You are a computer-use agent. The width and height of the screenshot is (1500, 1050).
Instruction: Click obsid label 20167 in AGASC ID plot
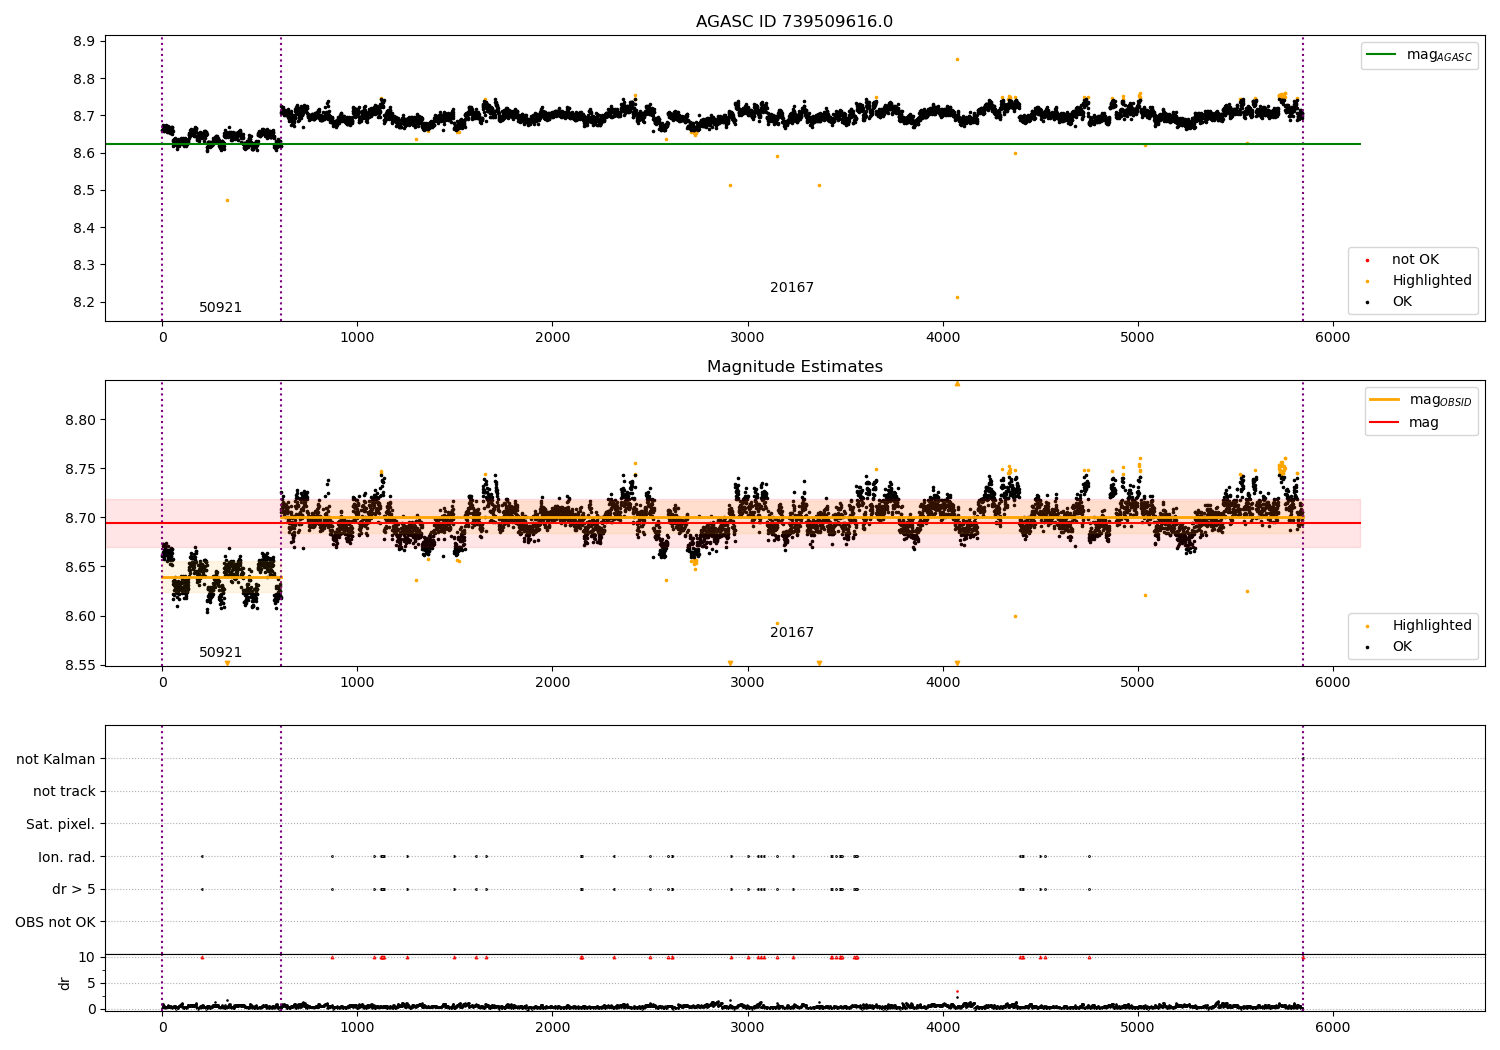[x=792, y=288]
